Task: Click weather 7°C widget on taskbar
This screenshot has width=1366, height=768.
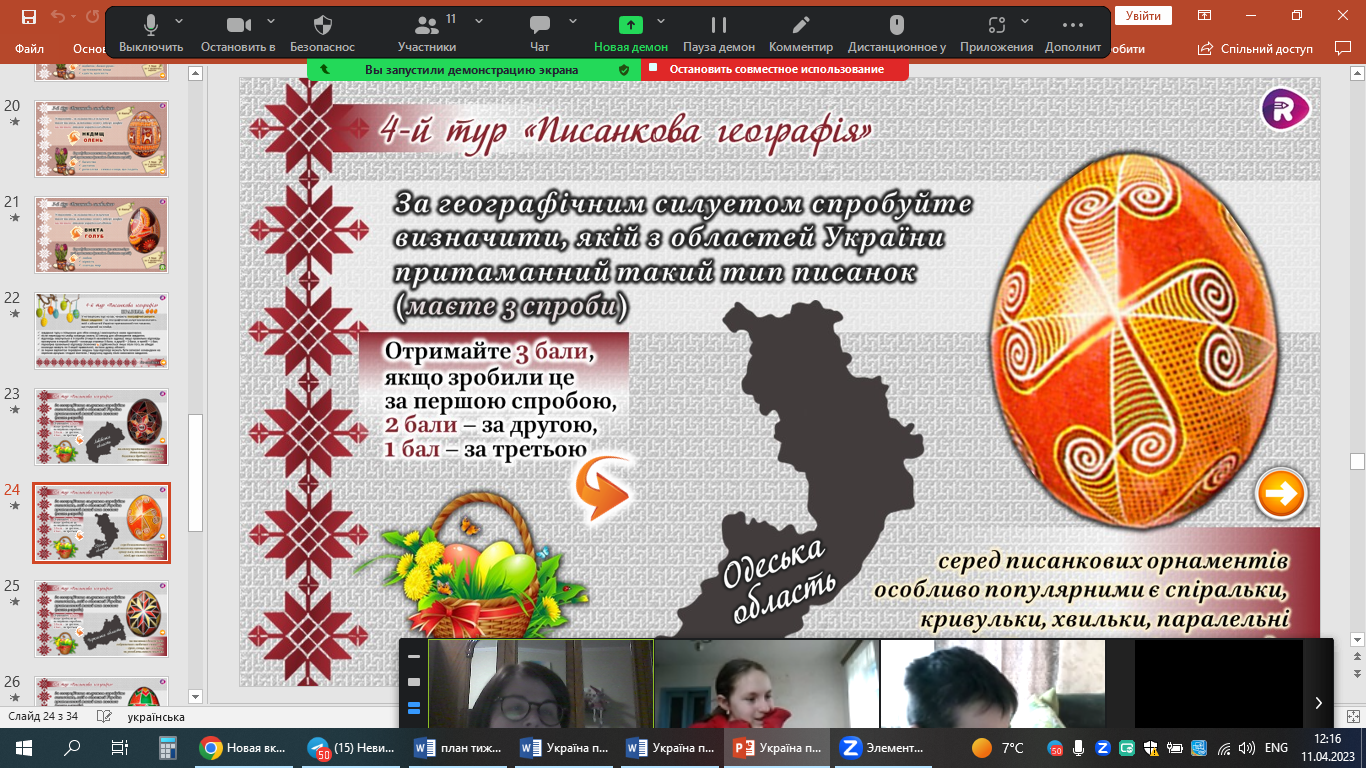Action: (999, 747)
